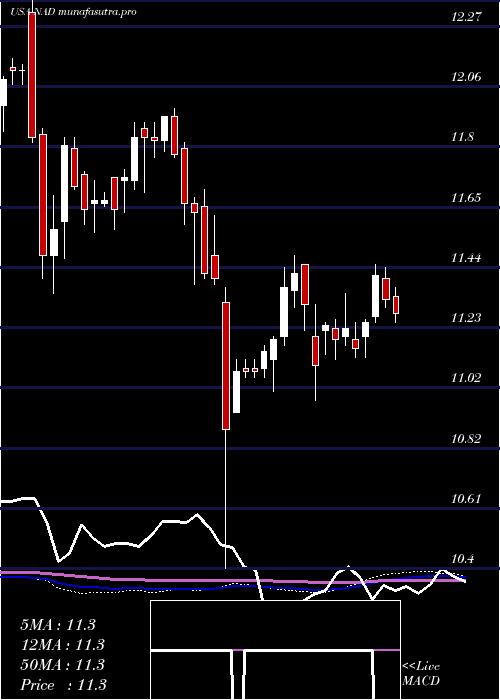Screen dimensions: 500x700
Task: Click the '5MA : 11.3' readout
Action: (x=58, y=625)
